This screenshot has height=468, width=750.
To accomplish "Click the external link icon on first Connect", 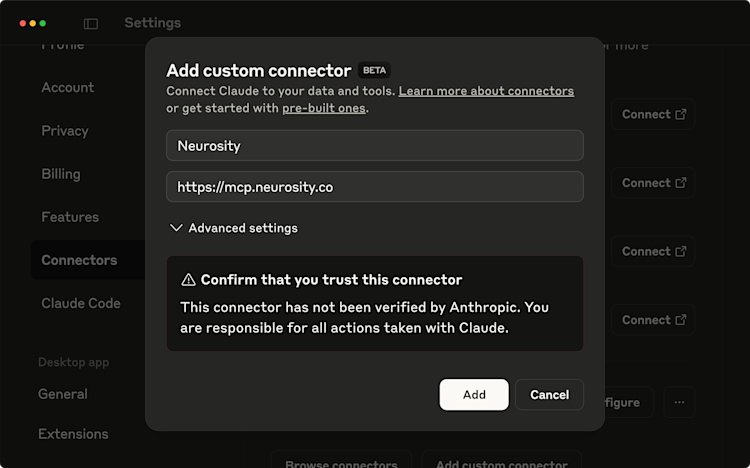I will point(681,114).
